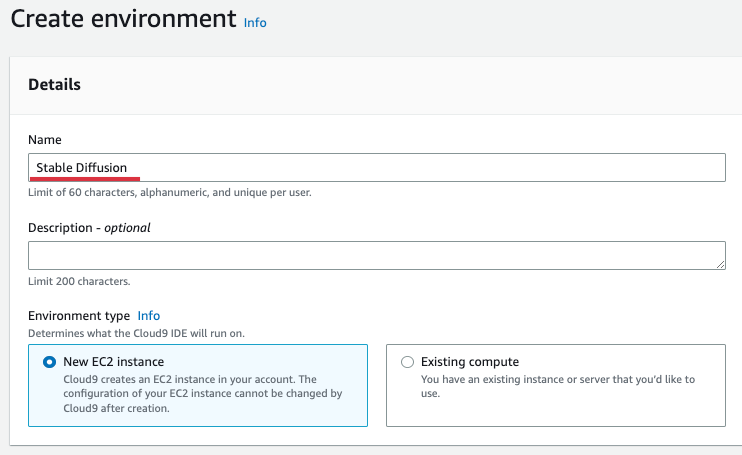Click the "Limit of 60 characters" hint text

pos(169,192)
